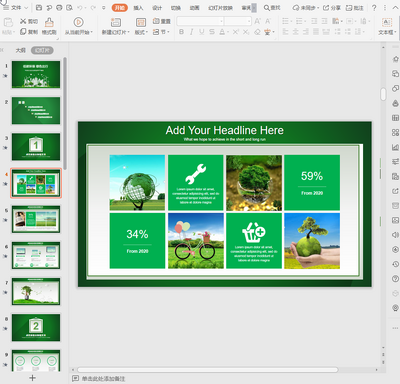Click the Increase Font Size icon
The width and height of the screenshot is (400, 384).
point(257,21)
